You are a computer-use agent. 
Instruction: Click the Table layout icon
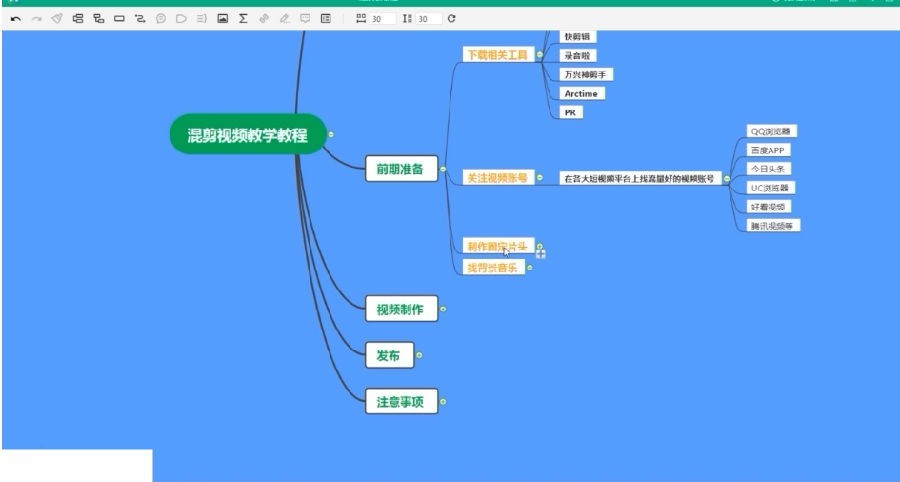[325, 18]
